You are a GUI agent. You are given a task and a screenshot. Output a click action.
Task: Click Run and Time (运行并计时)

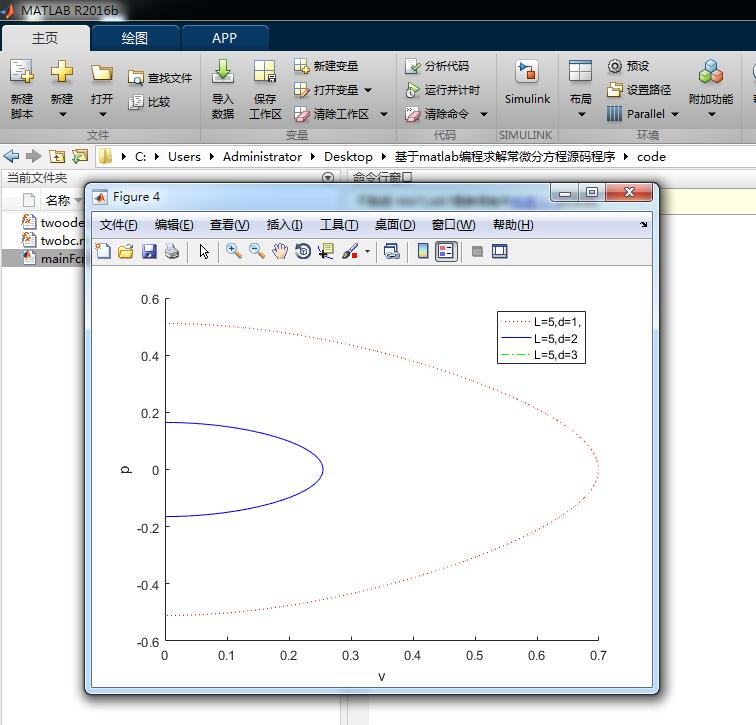443,90
